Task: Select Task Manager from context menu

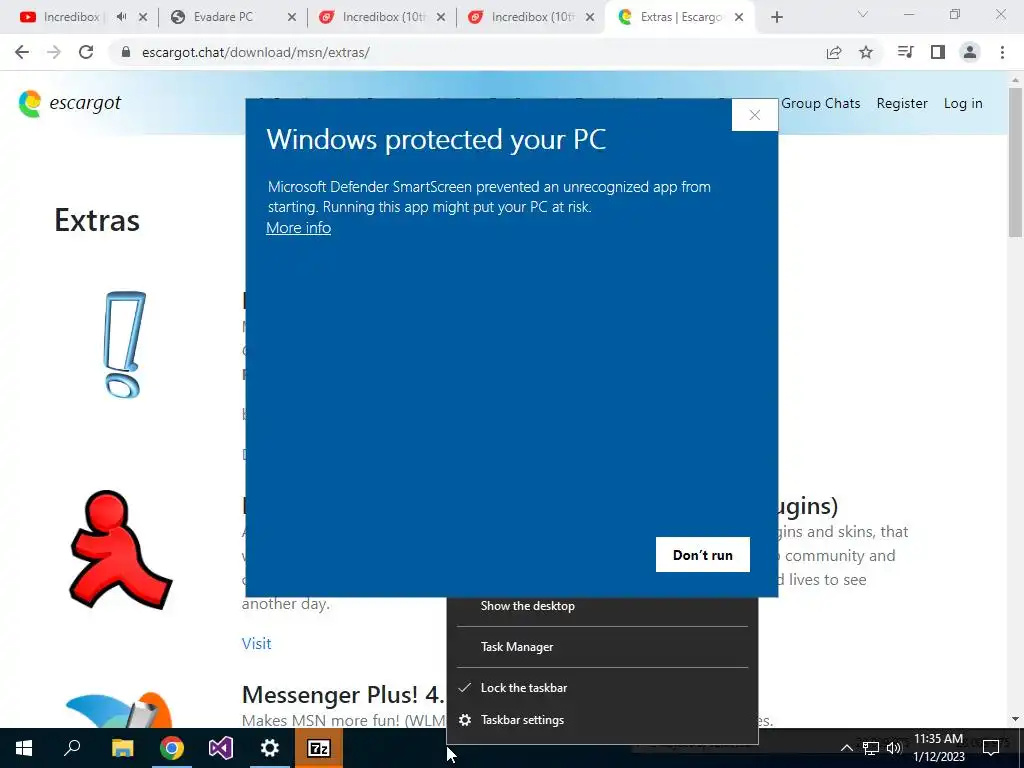Action: 601,647
